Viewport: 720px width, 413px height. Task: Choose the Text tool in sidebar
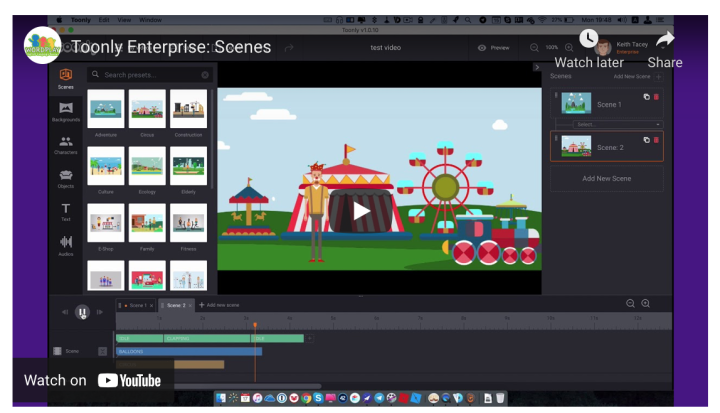(66, 210)
